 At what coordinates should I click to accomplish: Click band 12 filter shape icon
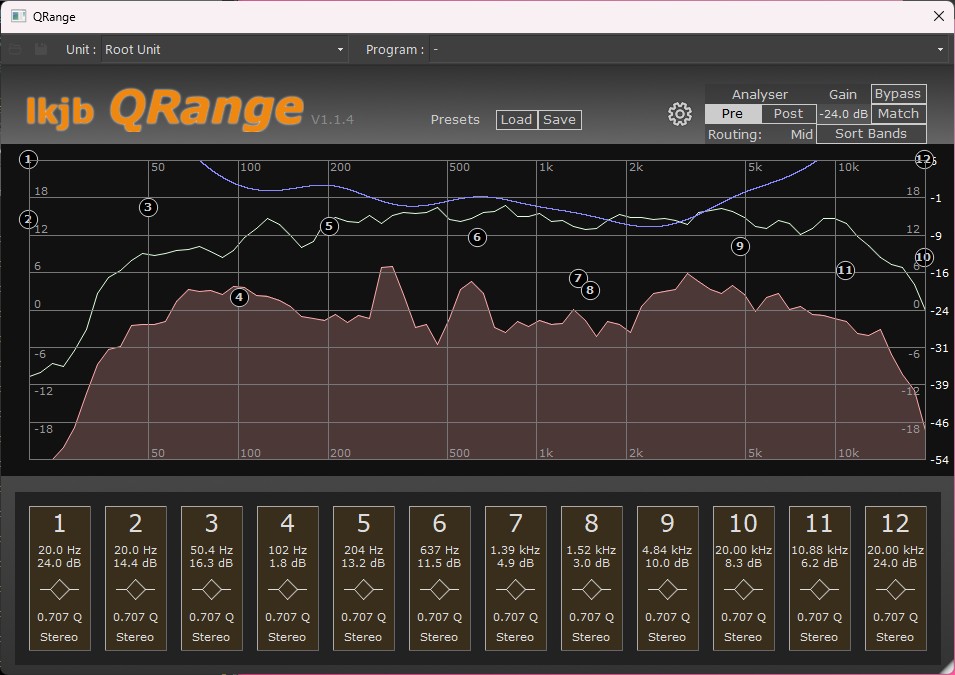pyautogui.click(x=895, y=588)
